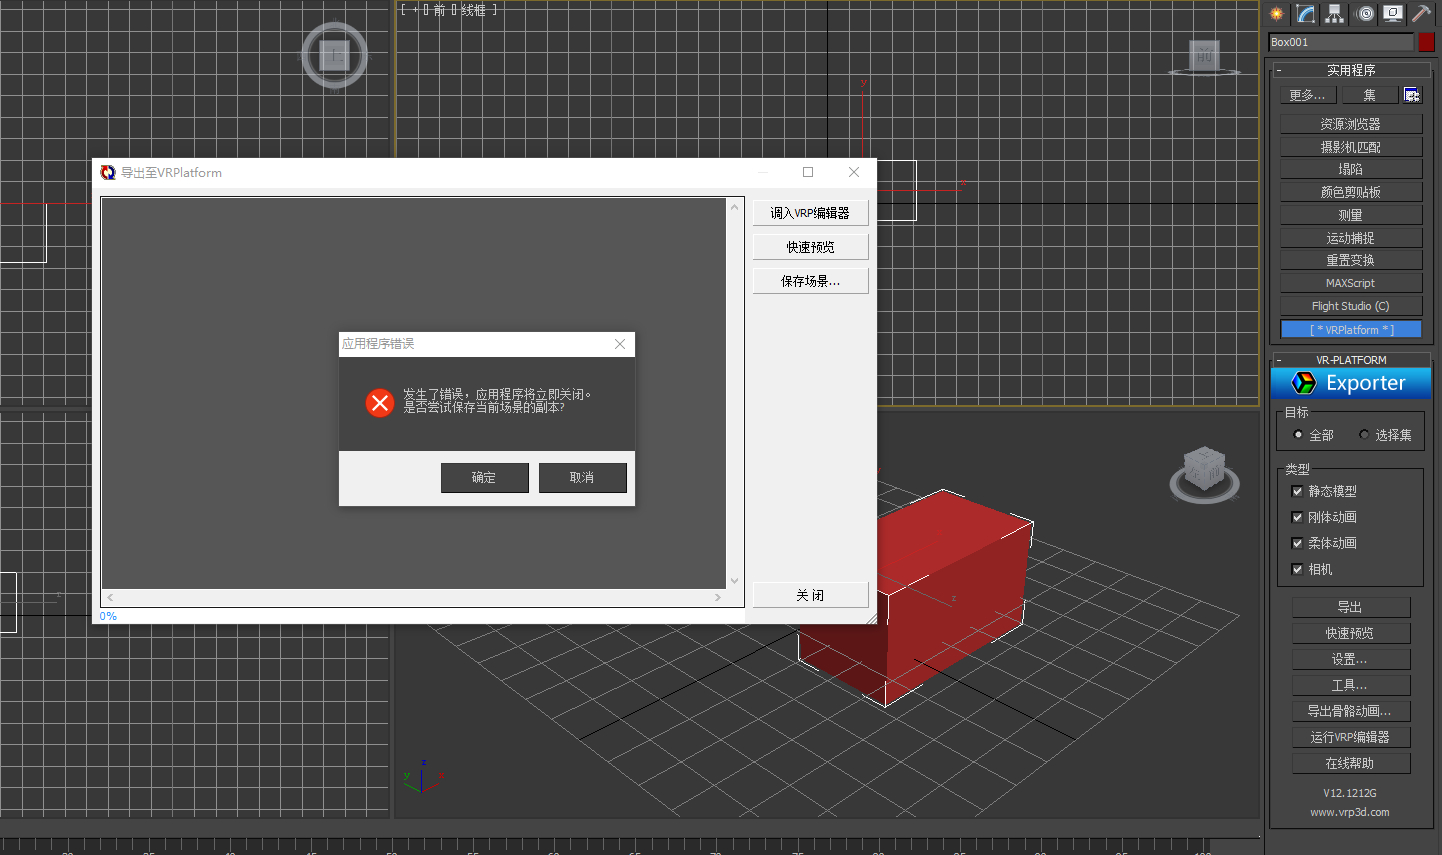Open the Modify command panel tab
1442x855 pixels.
click(x=1306, y=14)
